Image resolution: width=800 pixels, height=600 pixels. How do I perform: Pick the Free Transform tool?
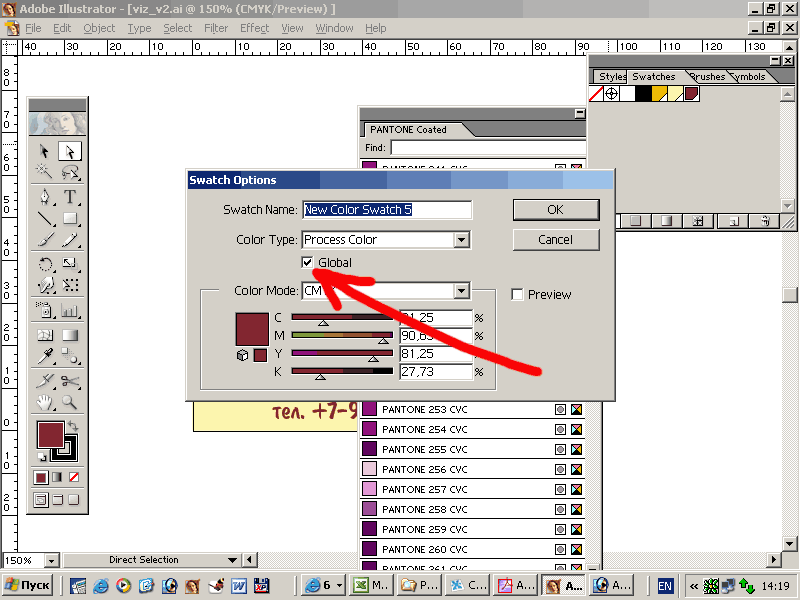(70, 285)
